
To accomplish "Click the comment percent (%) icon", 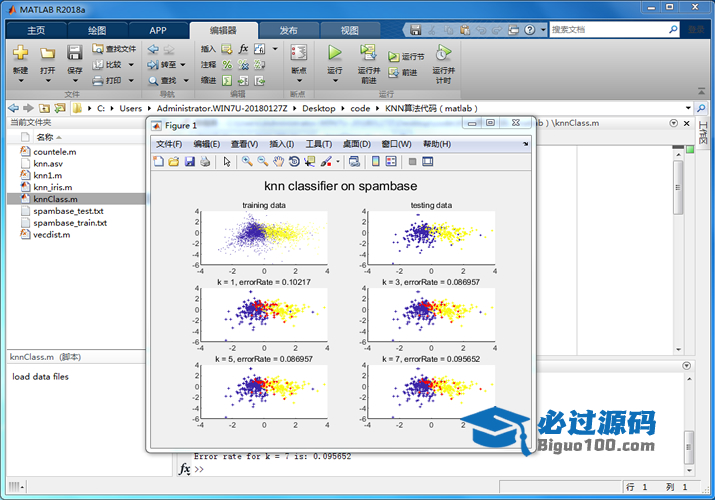I will (227, 65).
